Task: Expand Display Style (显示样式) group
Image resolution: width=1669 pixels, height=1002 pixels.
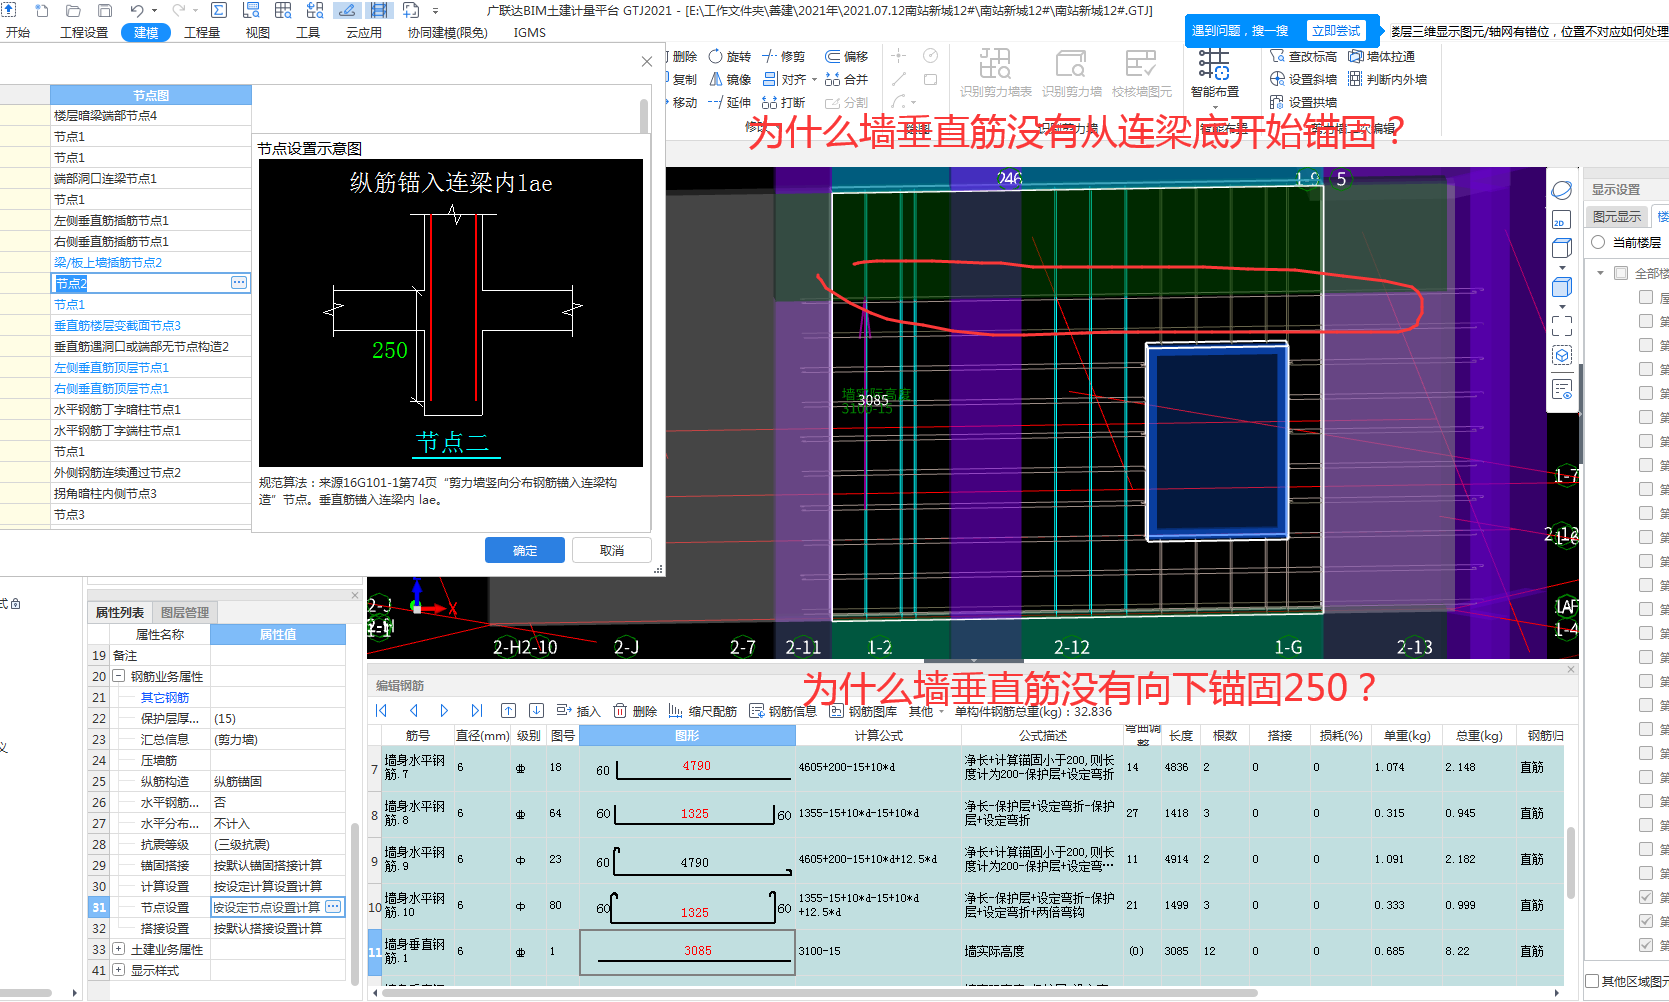Action: [x=118, y=970]
